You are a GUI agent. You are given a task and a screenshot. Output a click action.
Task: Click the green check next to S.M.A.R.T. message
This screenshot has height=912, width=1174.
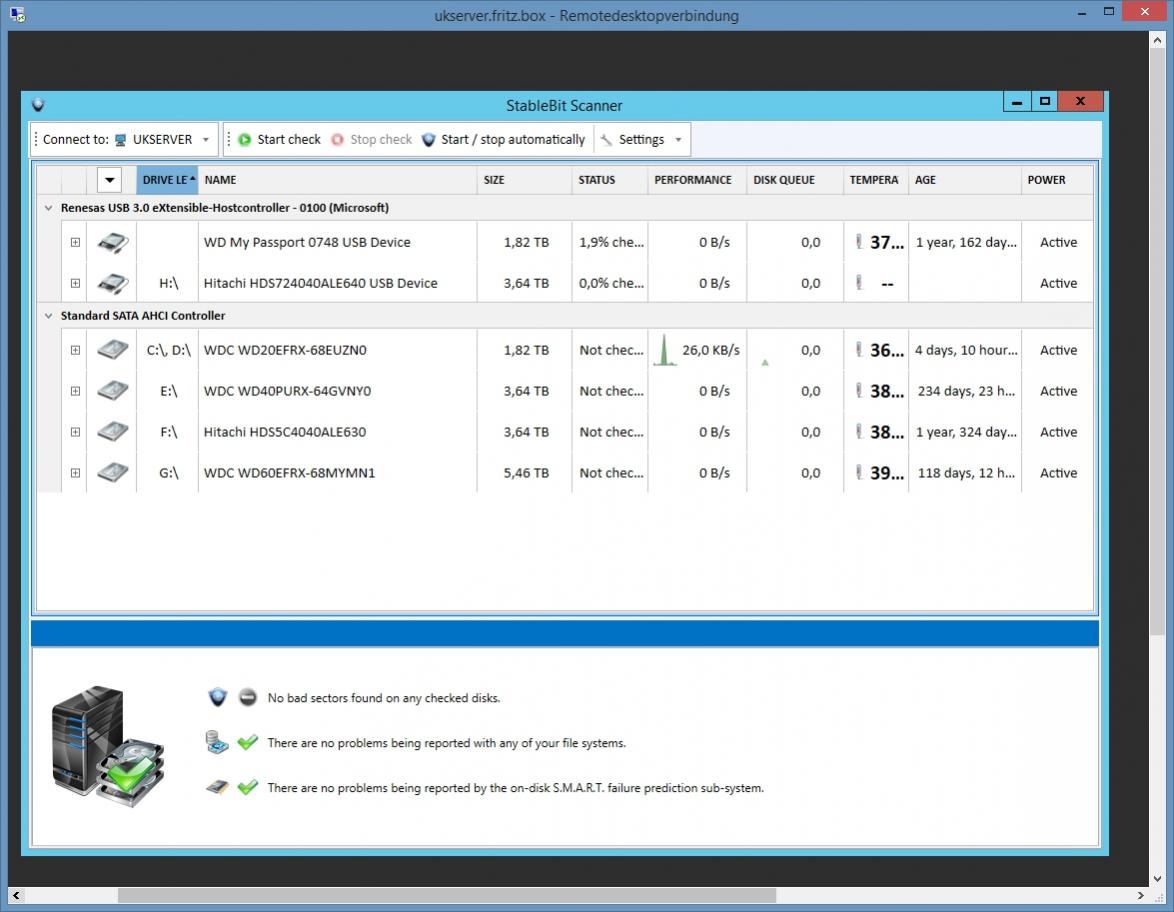248,787
